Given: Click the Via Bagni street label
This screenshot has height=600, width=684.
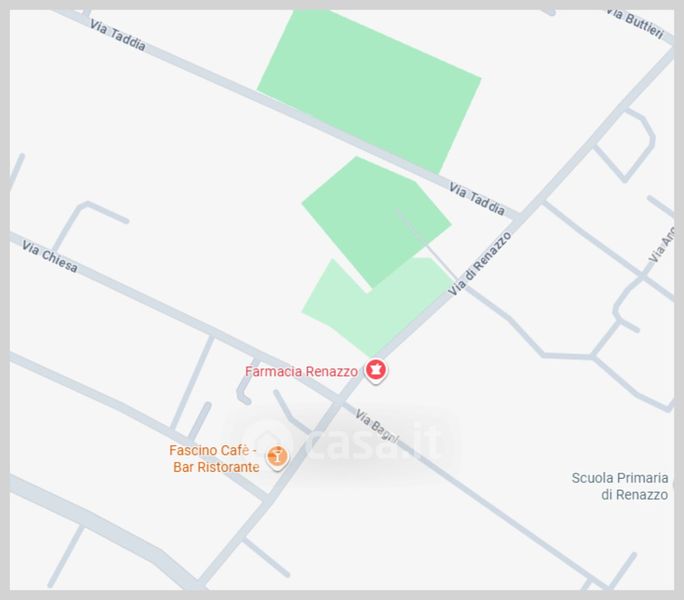Looking at the screenshot, I should pos(377,426).
